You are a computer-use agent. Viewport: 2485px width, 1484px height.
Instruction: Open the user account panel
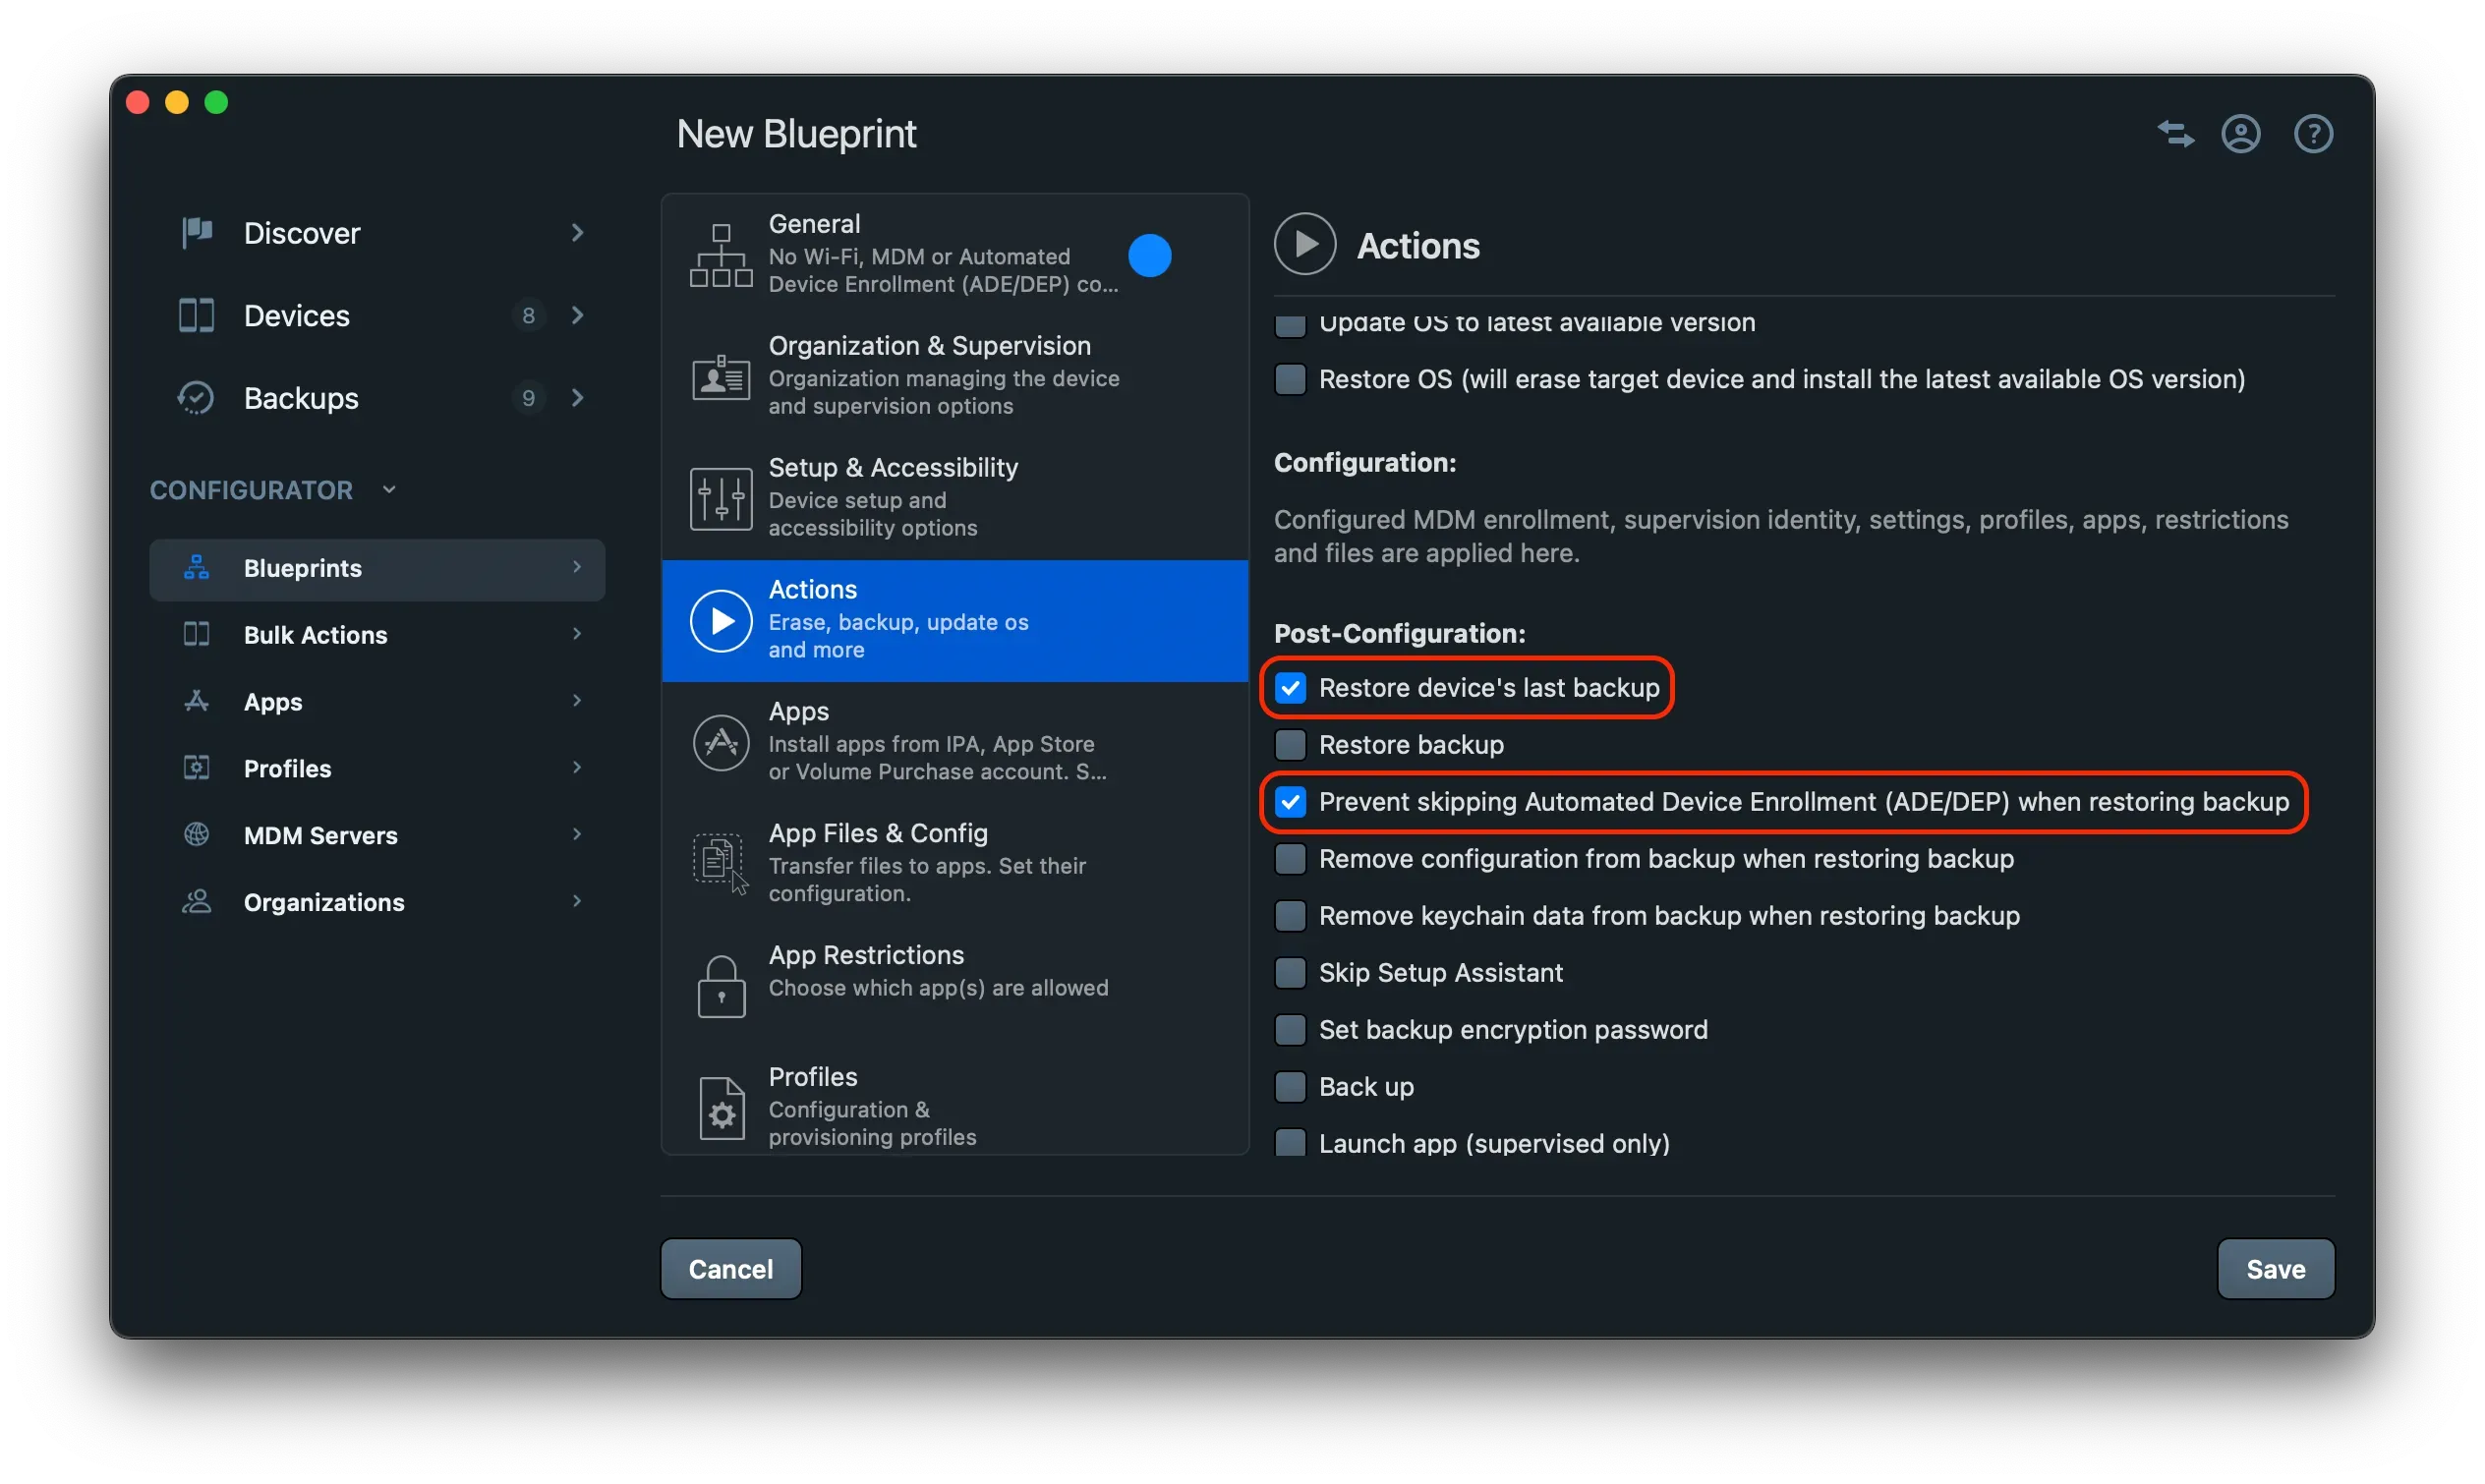(2242, 133)
